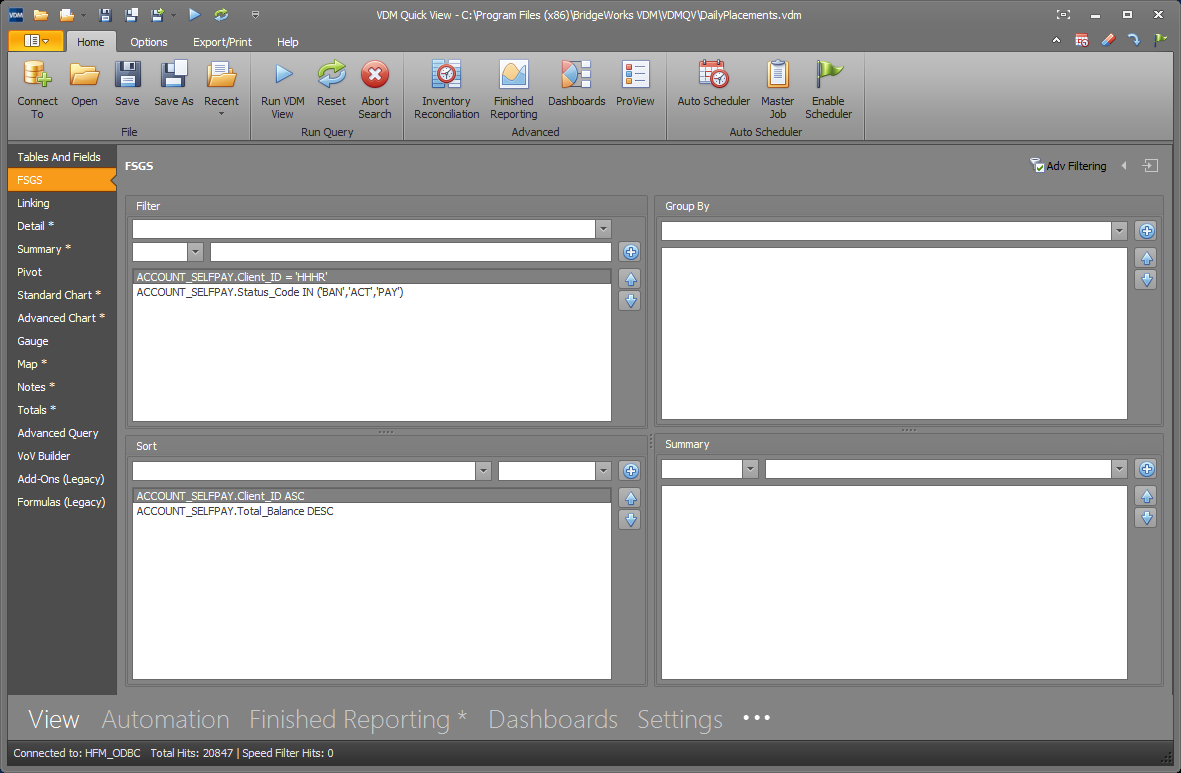
Task: Open the Auto Scheduler
Action: click(713, 83)
